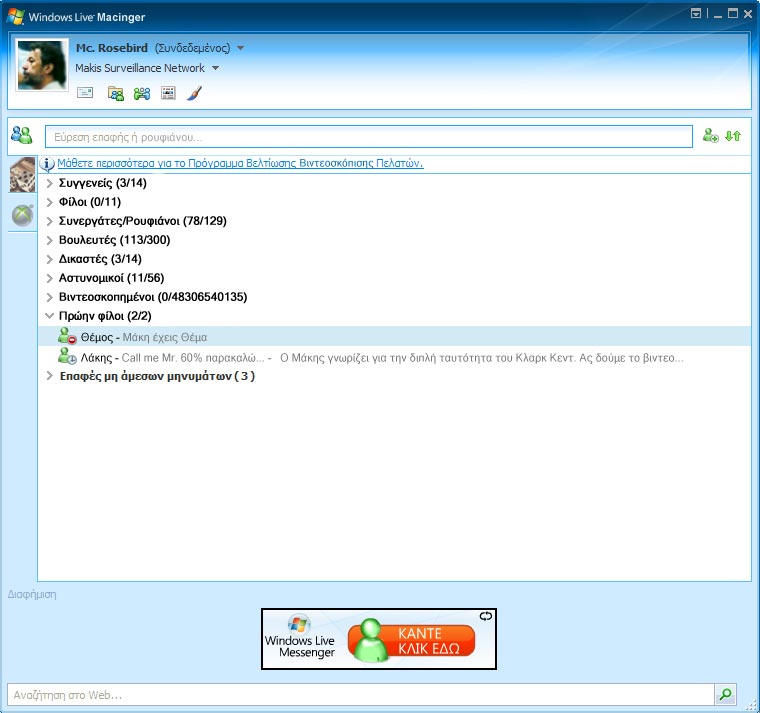This screenshot has width=760, height=713.
Task: Click the ΚΑΝΤΕ ΚΛΙΚ ΕΔΩ banner button
Action: click(x=412, y=640)
